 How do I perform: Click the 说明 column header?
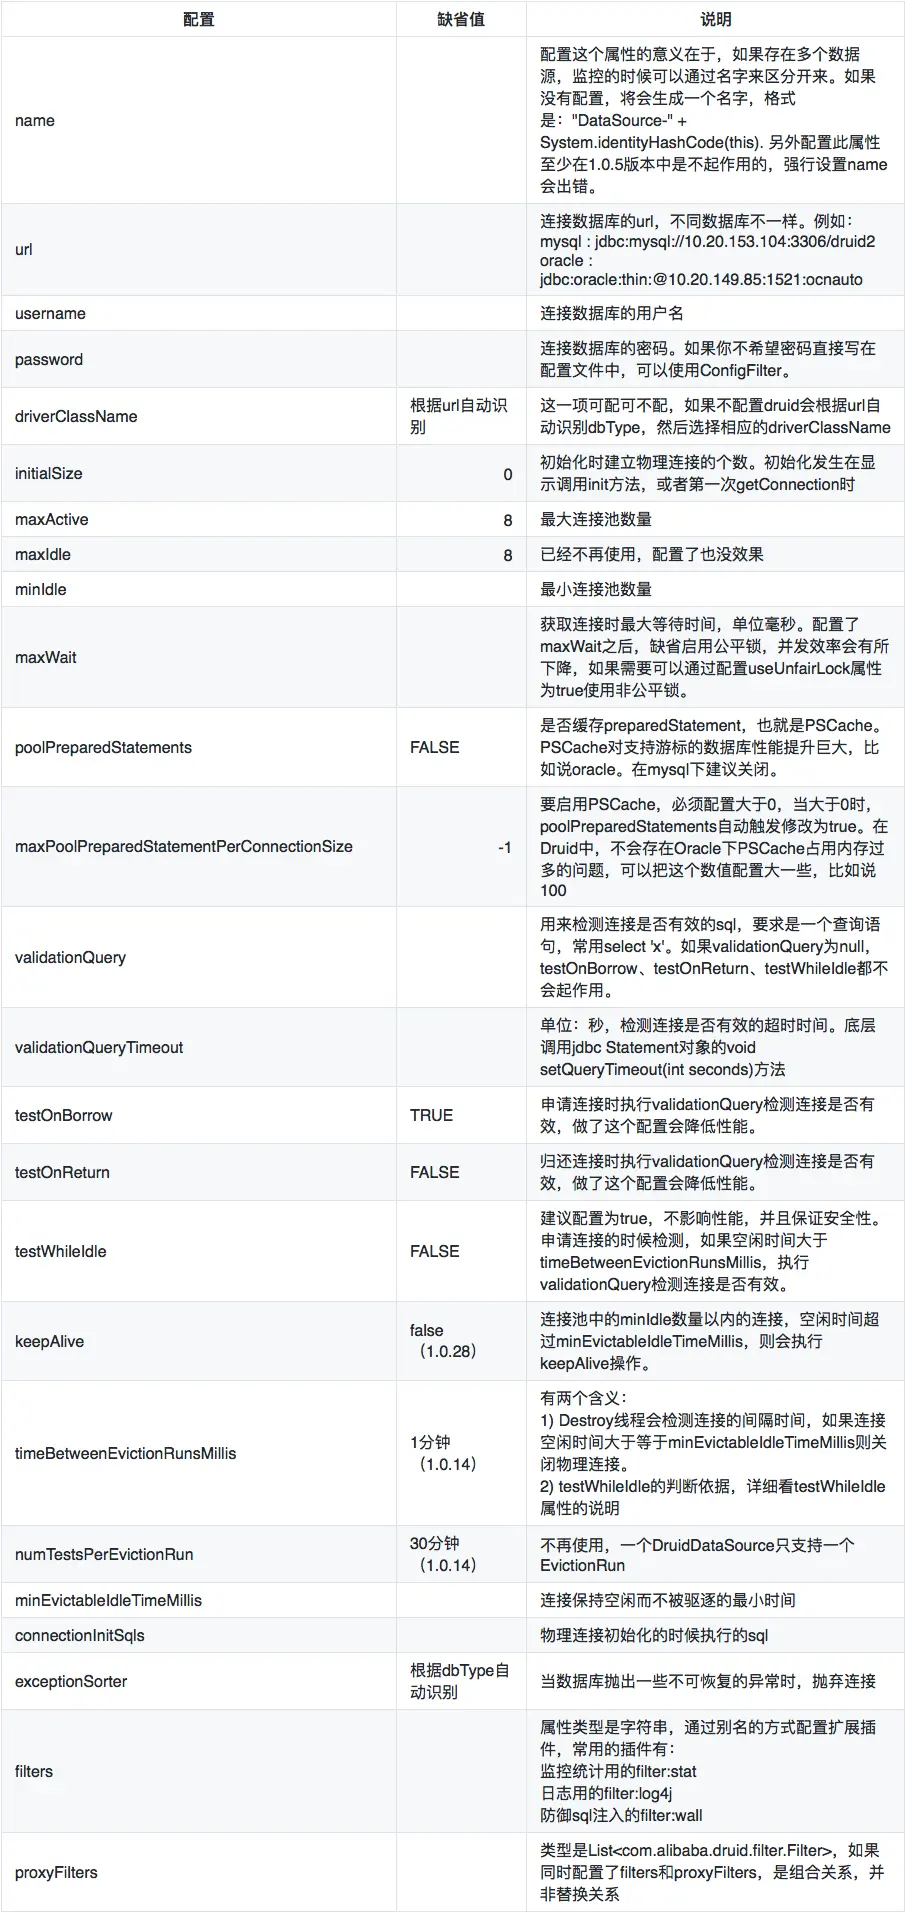pos(715,19)
